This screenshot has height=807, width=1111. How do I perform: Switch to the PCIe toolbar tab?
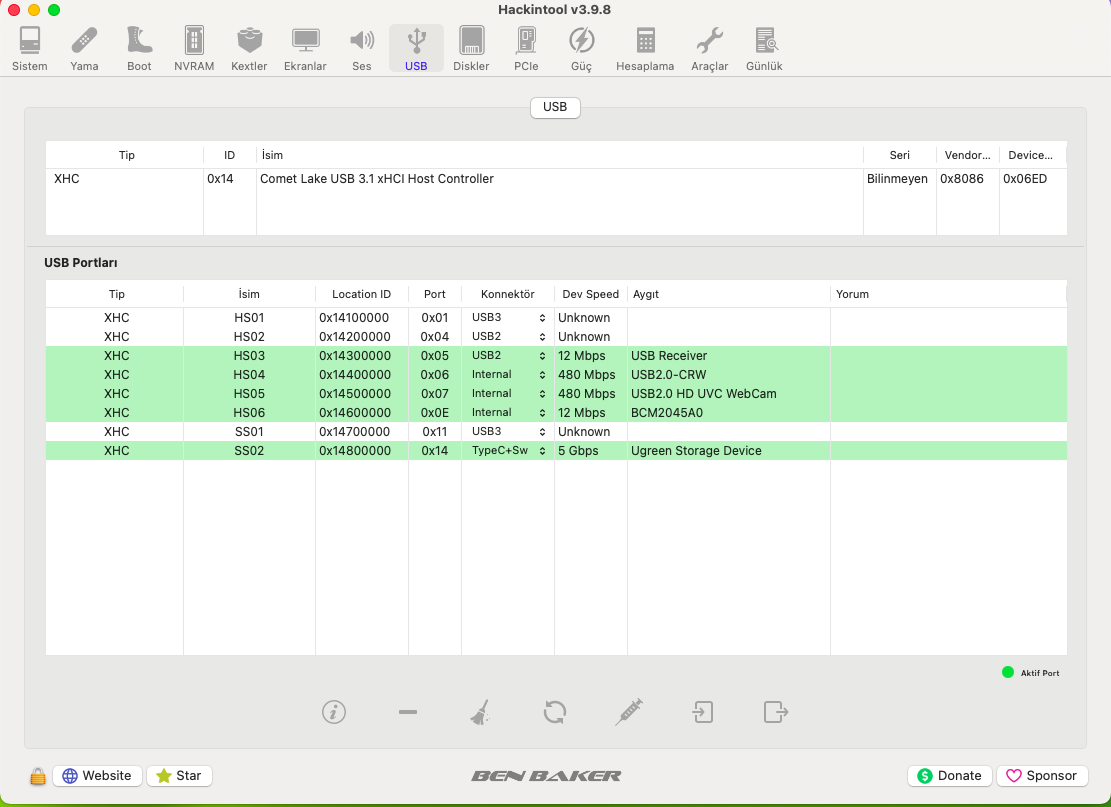[526, 48]
